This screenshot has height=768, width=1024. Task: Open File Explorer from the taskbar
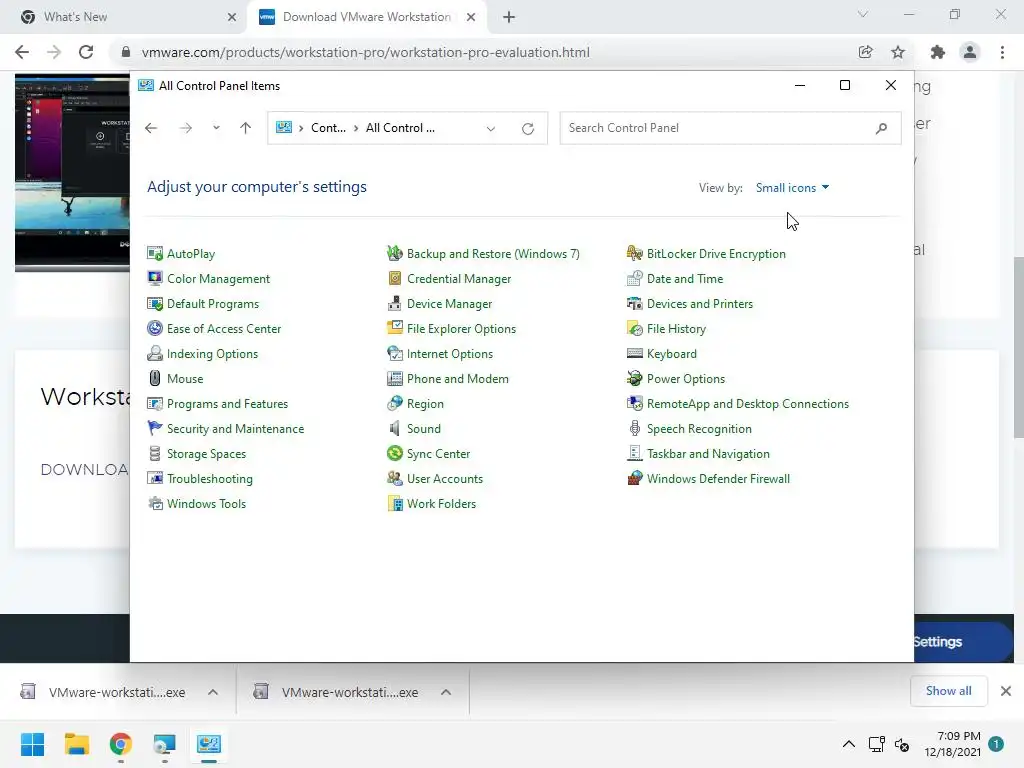tap(76, 744)
